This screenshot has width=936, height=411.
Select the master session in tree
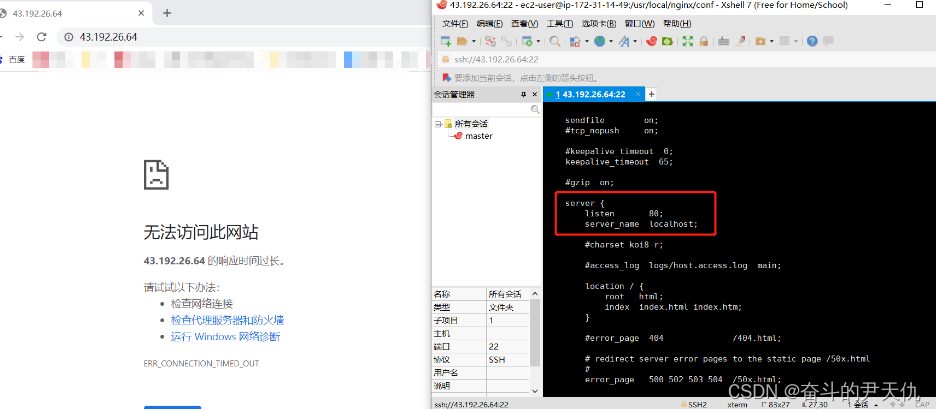479,136
